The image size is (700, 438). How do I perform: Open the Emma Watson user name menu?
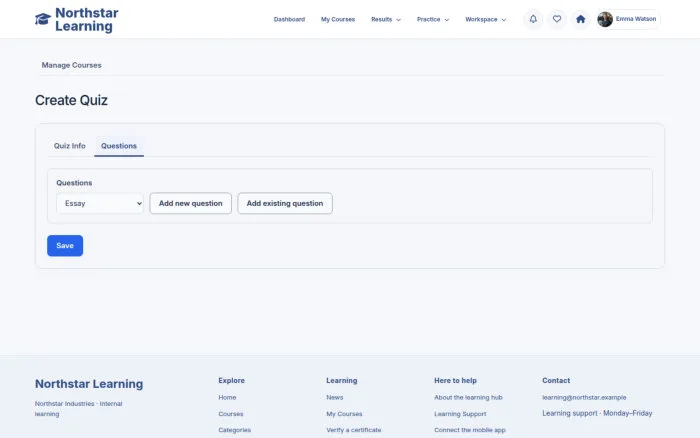click(x=636, y=19)
